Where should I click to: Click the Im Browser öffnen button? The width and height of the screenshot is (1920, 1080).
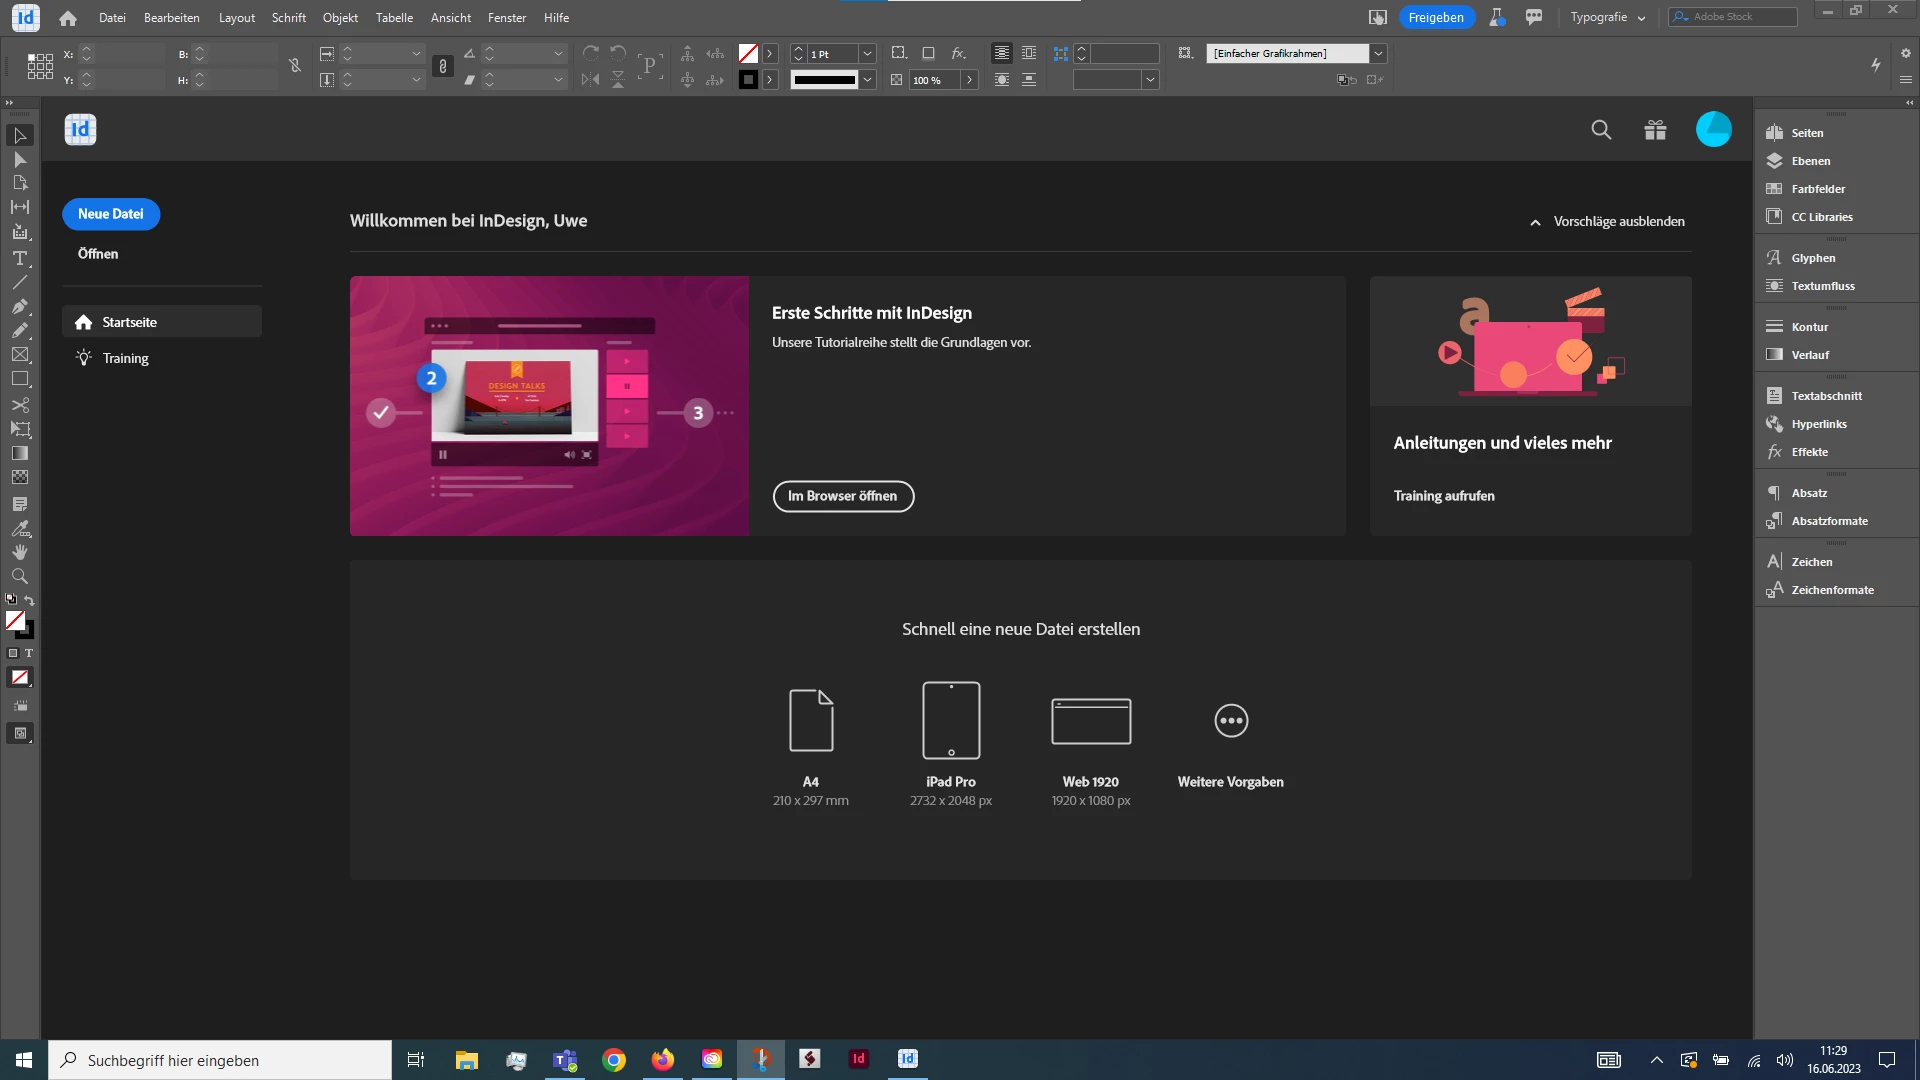click(x=842, y=496)
